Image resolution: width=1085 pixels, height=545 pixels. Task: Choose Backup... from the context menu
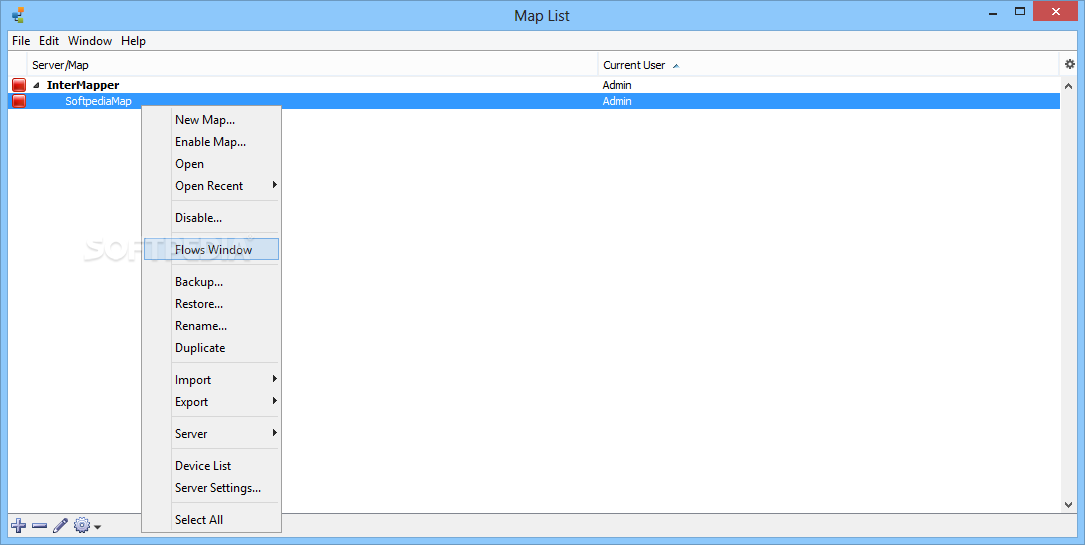(211, 281)
